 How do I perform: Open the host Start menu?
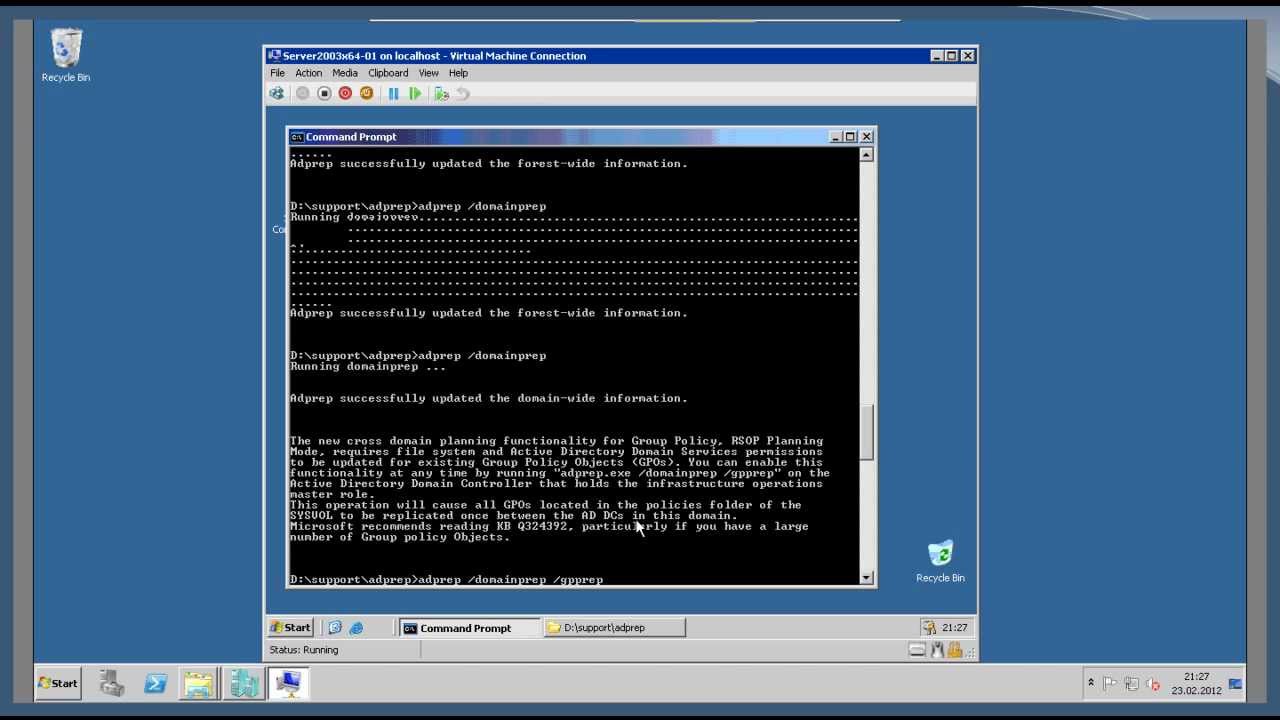point(58,683)
